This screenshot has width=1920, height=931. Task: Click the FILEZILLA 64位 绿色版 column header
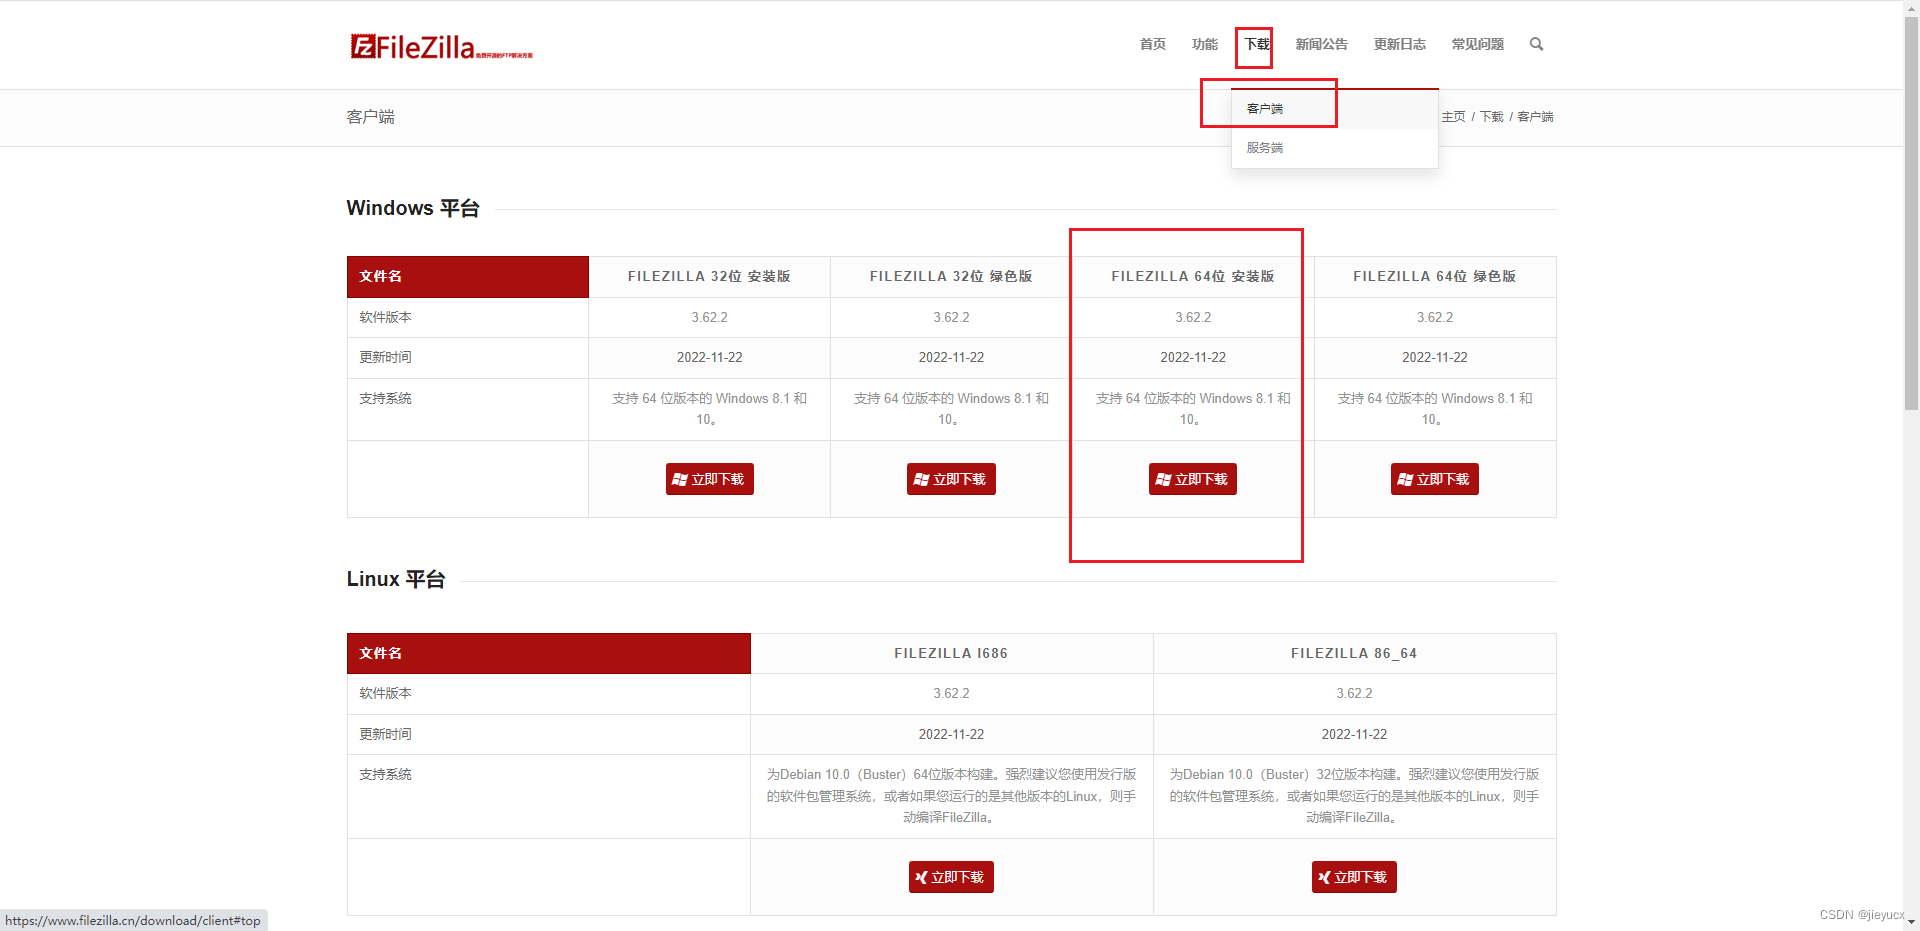[1434, 277]
